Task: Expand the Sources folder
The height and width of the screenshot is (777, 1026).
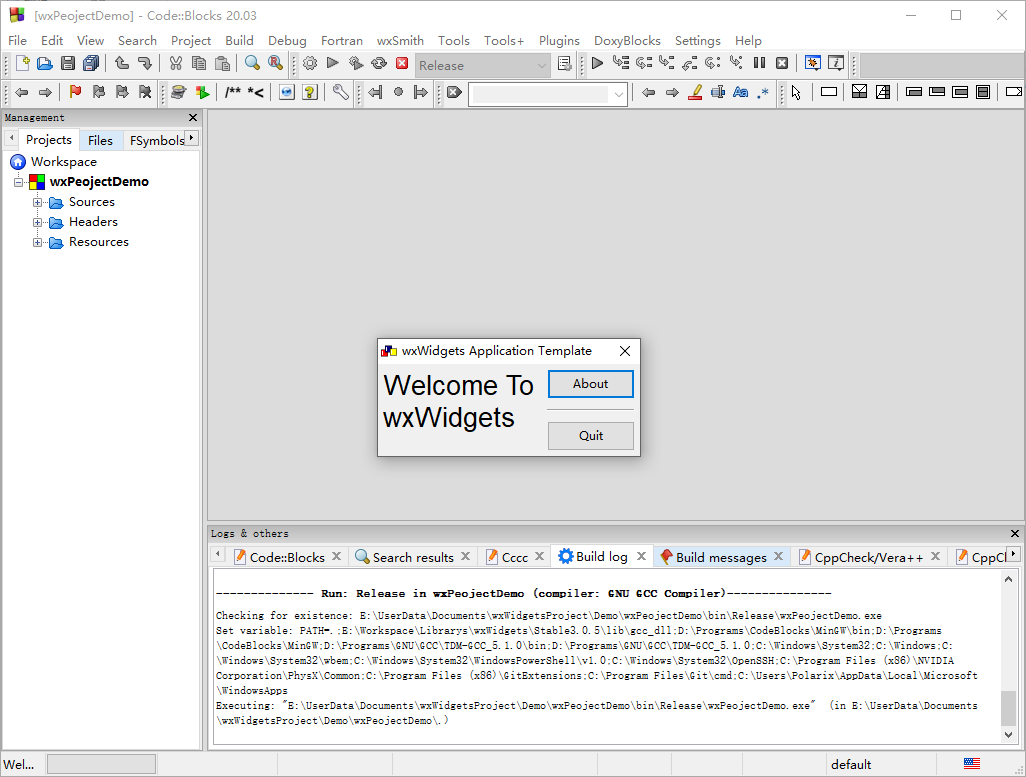Action: [38, 202]
